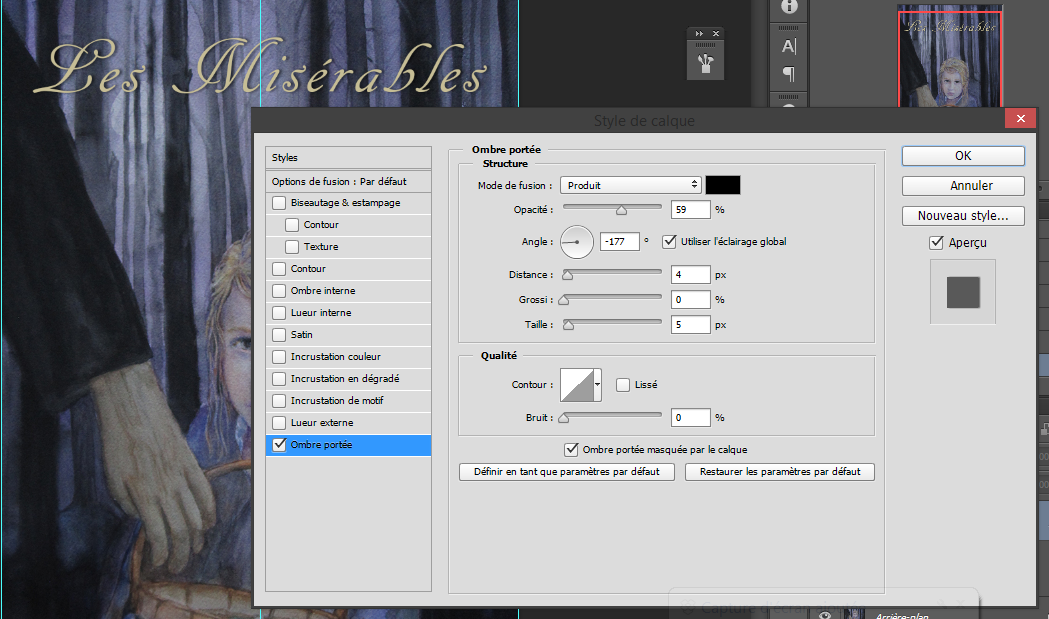
Task: Enable the Biseautage & estampage effect checkbox
Action: point(279,203)
